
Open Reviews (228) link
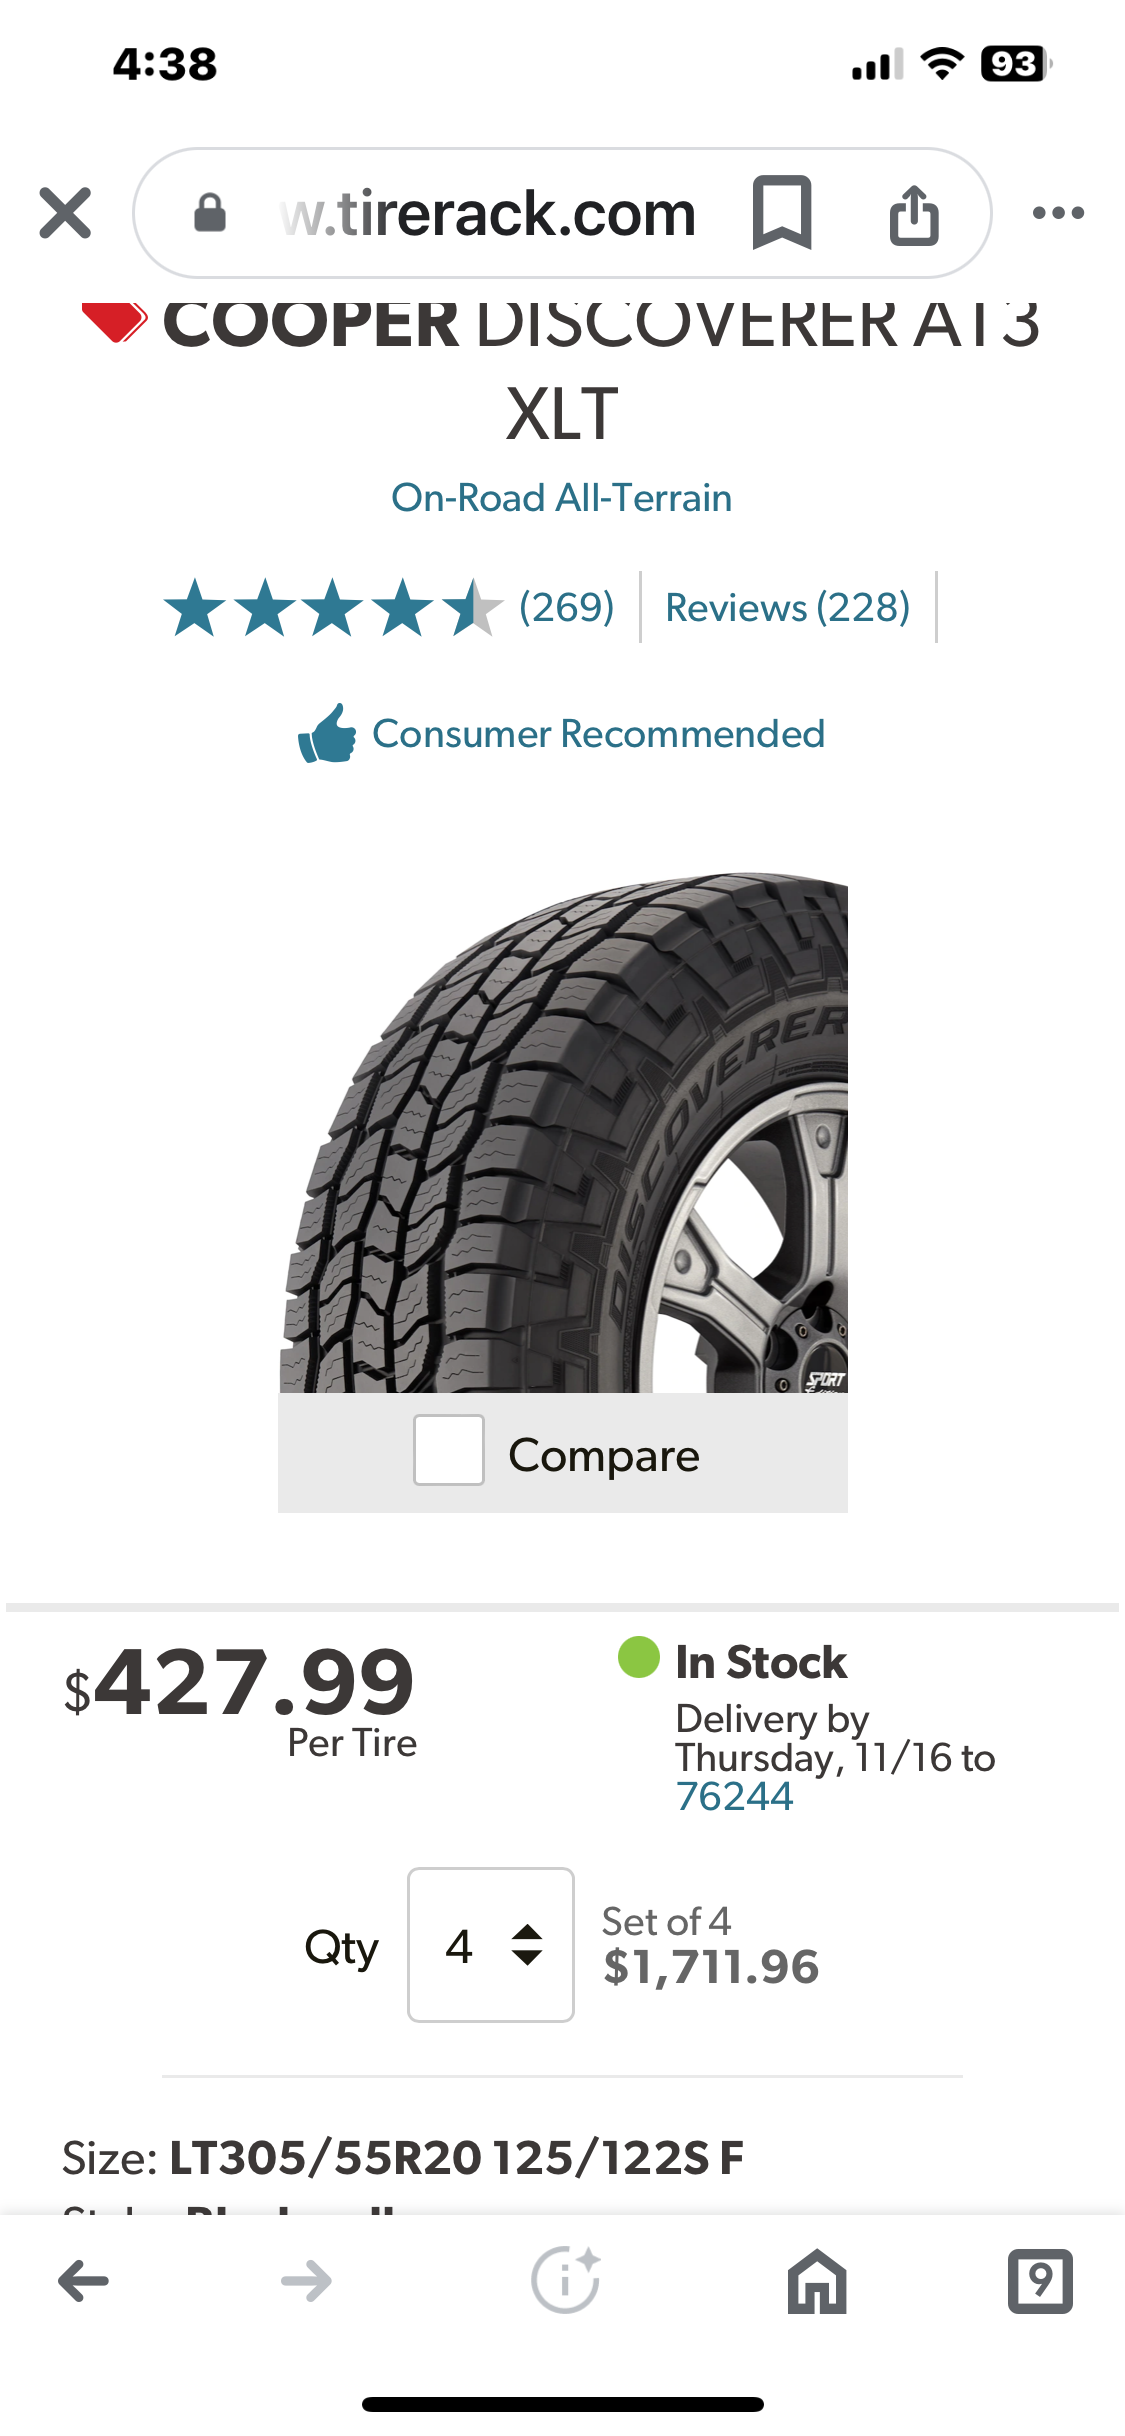pos(788,607)
